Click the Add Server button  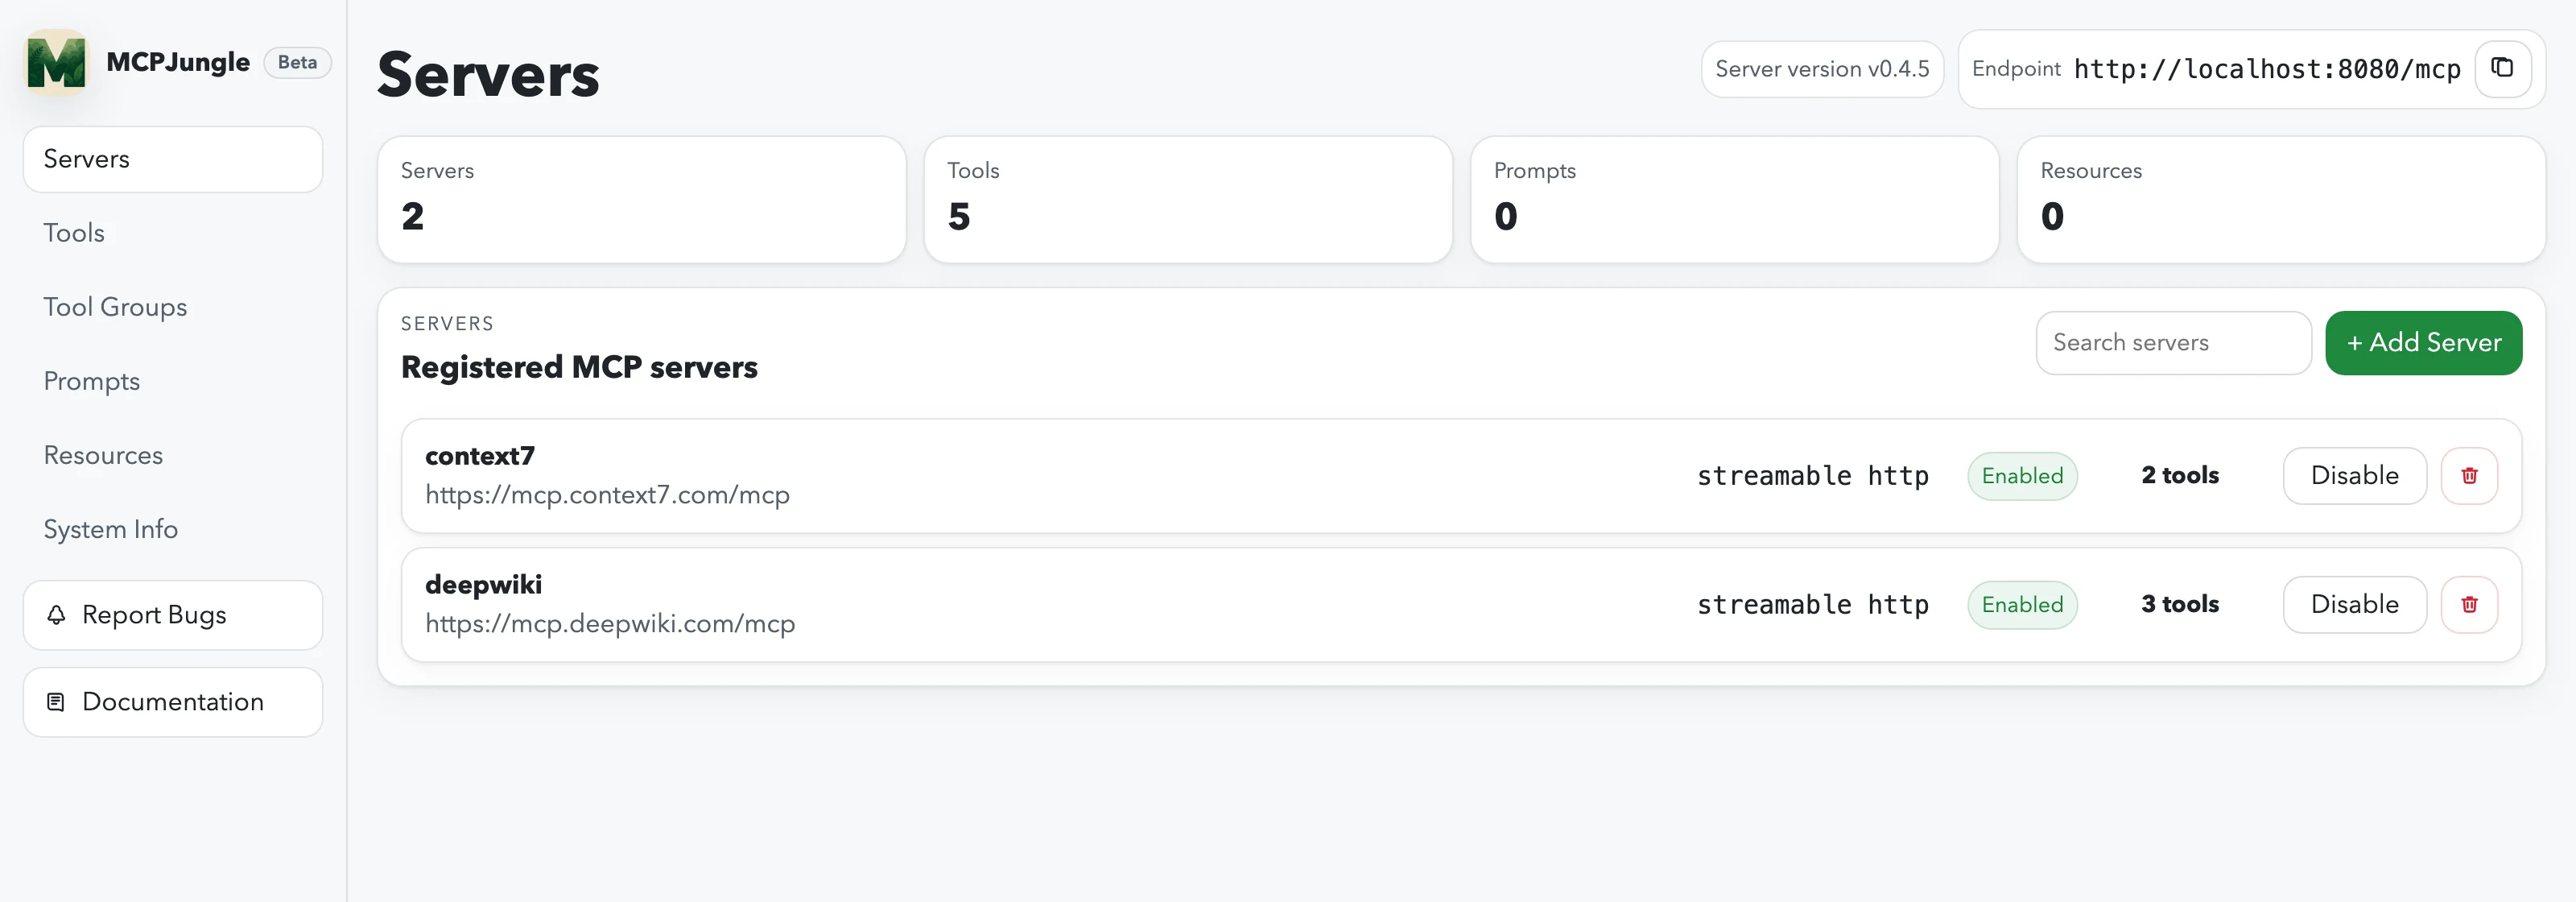coord(2423,343)
